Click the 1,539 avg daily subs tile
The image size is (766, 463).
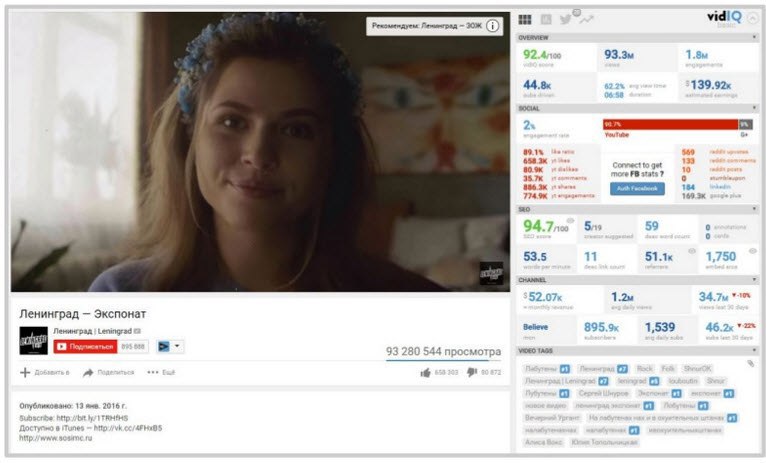pos(668,329)
